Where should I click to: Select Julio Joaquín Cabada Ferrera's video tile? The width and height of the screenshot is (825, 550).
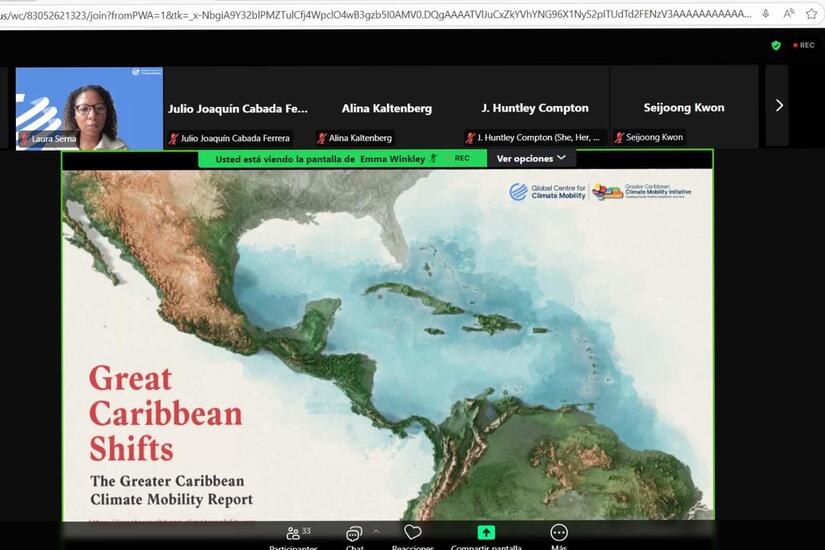point(238,108)
